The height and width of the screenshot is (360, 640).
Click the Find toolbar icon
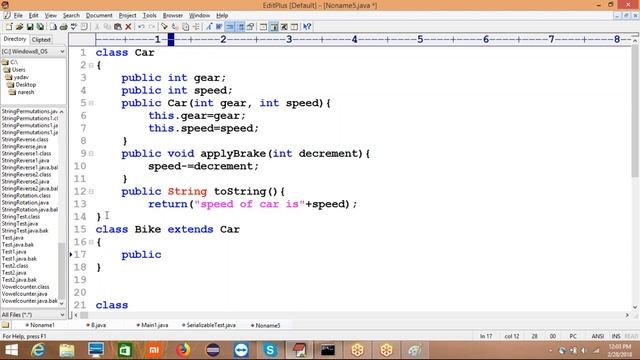tap(164, 27)
